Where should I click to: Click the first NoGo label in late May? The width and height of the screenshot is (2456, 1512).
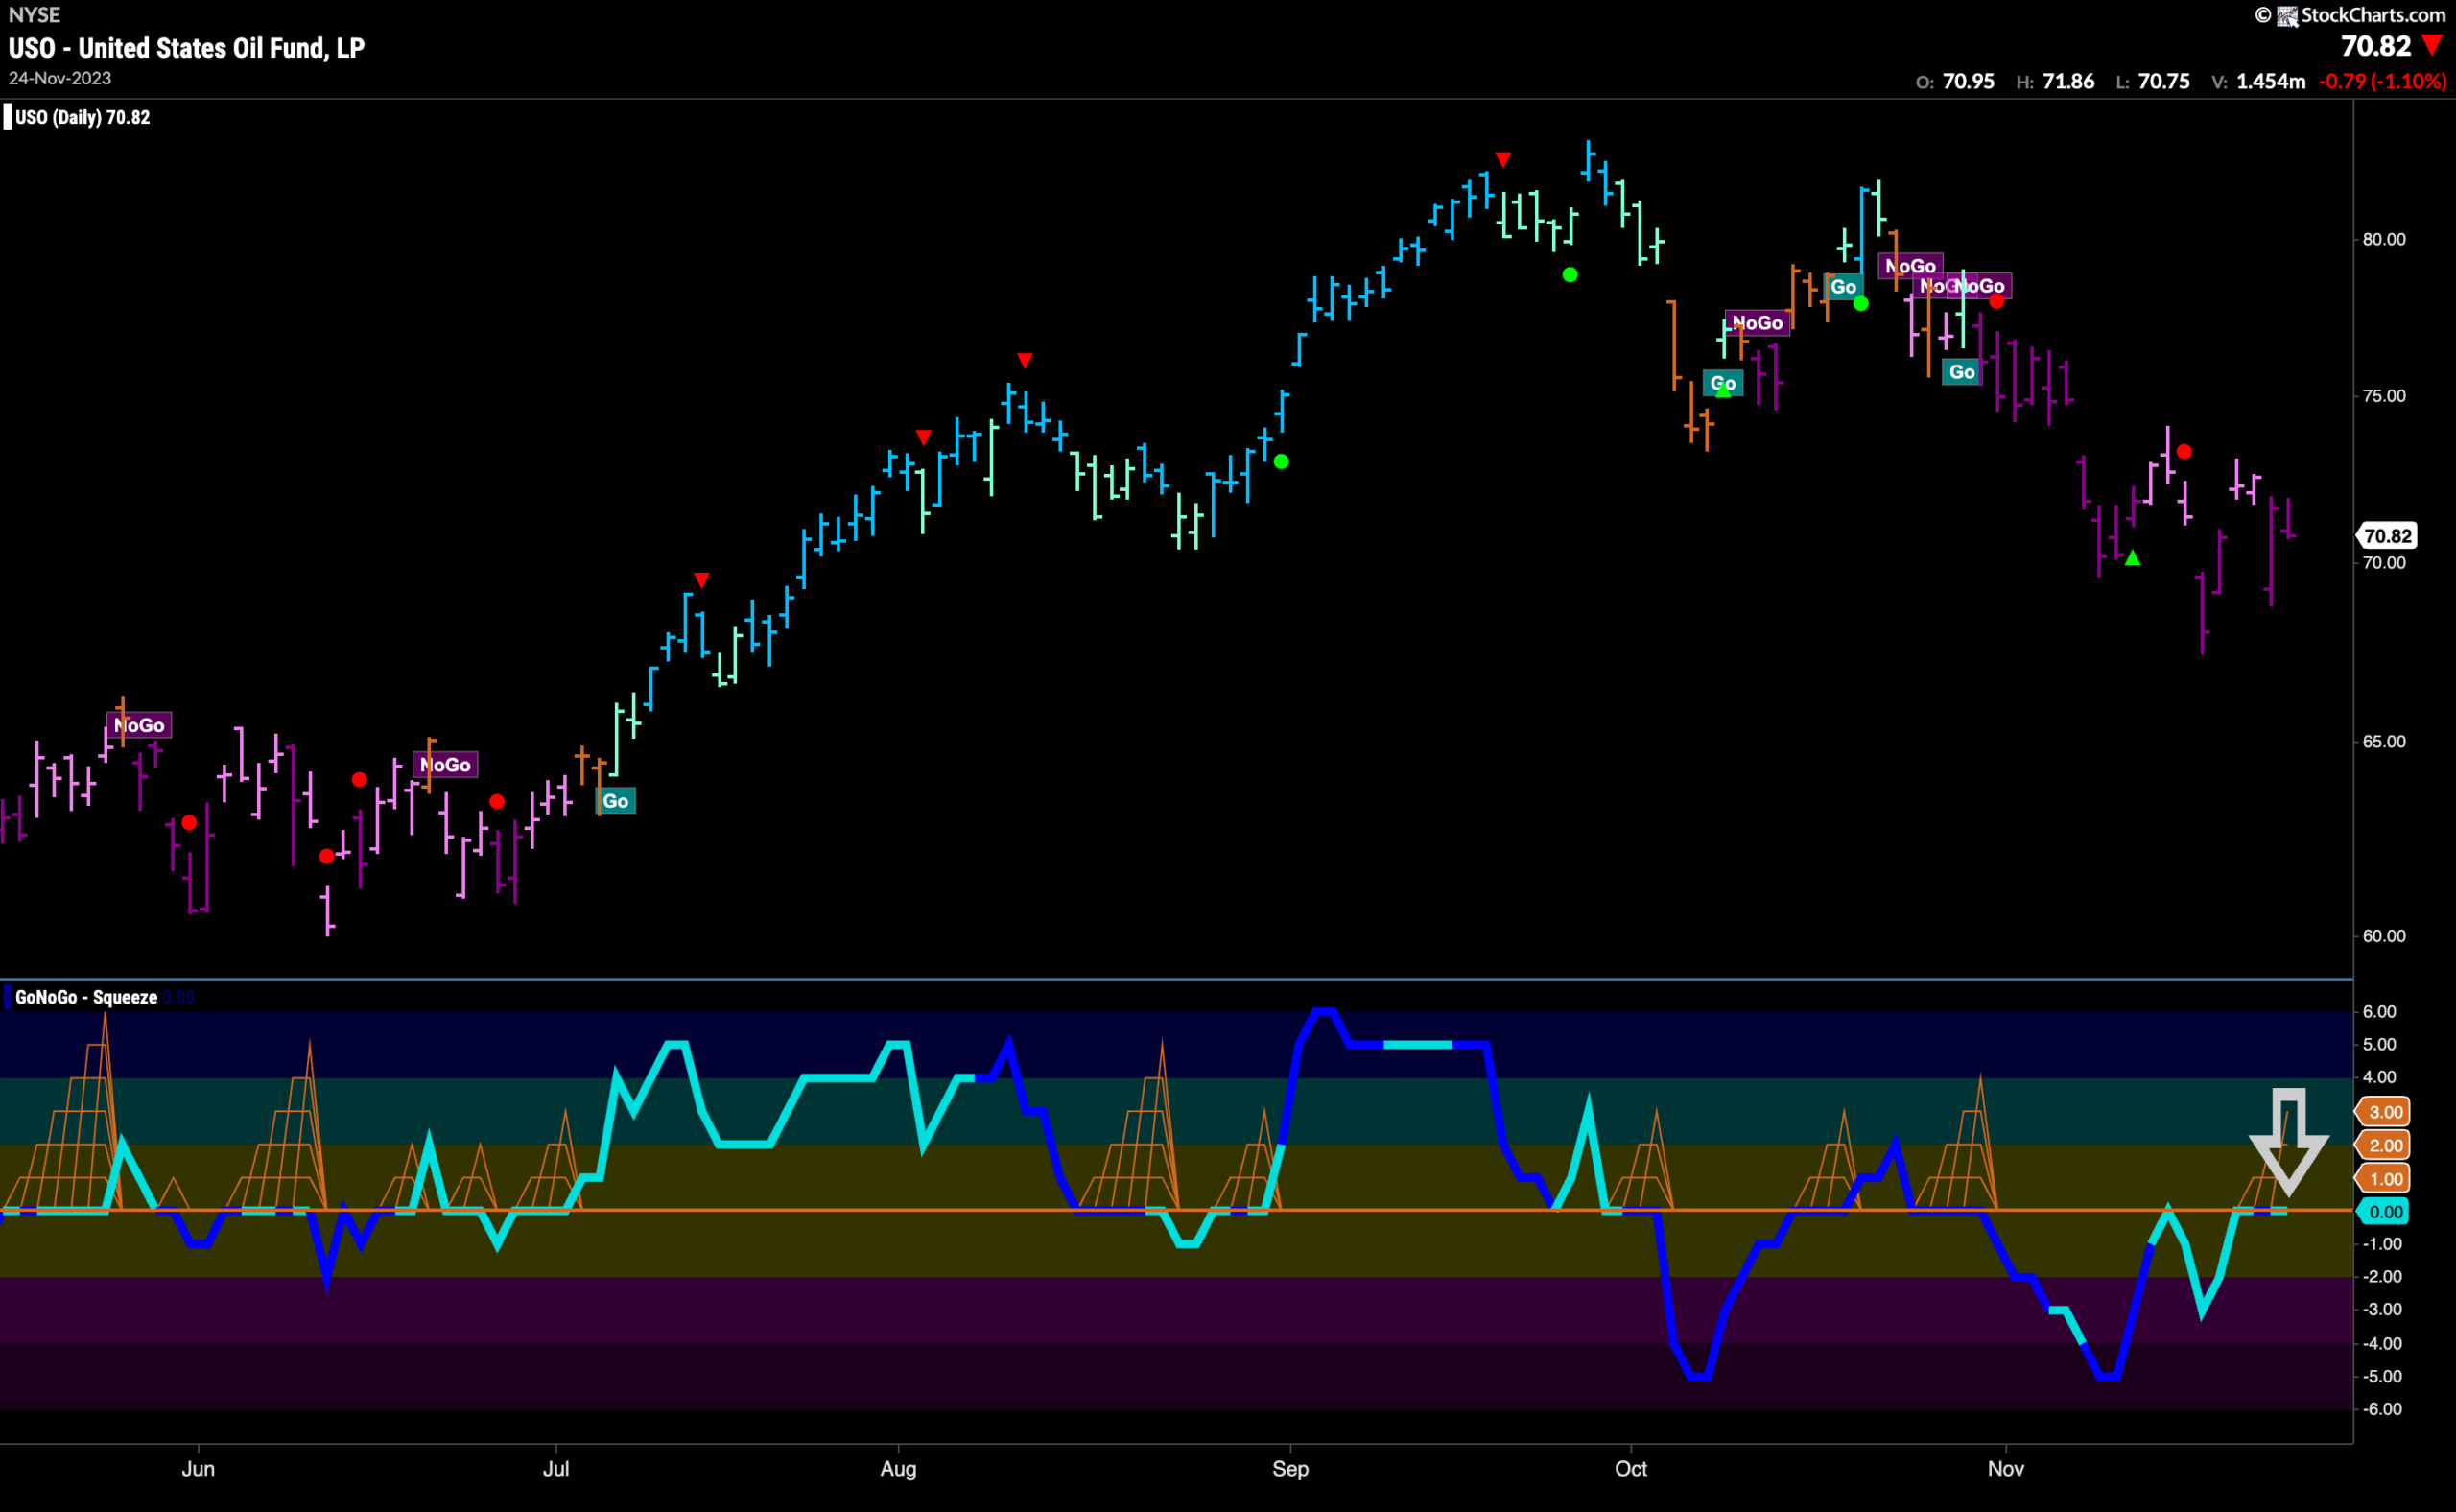139,725
